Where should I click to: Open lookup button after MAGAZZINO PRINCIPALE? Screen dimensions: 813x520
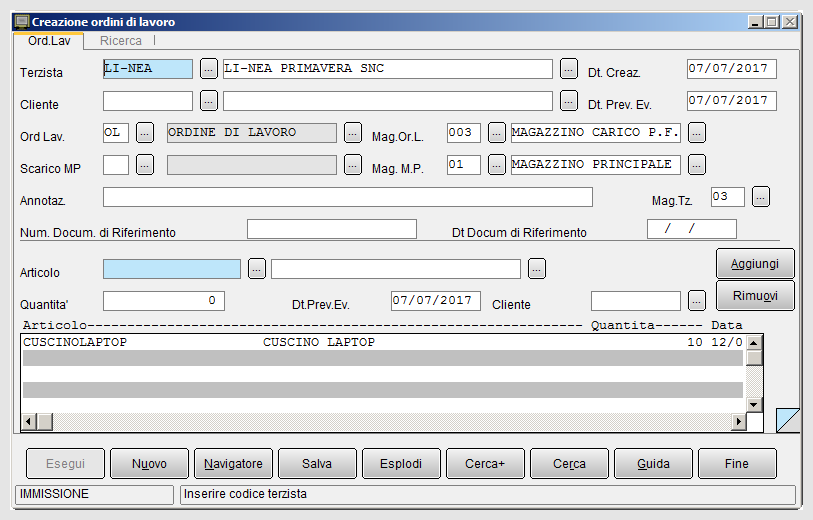[x=697, y=165]
